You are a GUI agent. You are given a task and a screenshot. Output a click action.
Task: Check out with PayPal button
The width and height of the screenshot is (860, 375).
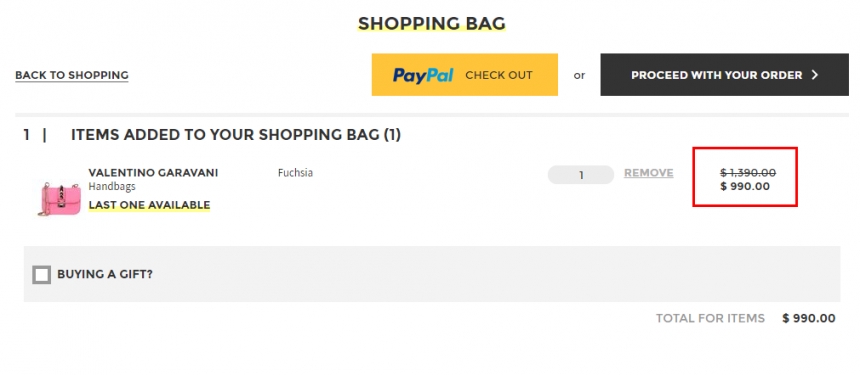[x=465, y=75]
